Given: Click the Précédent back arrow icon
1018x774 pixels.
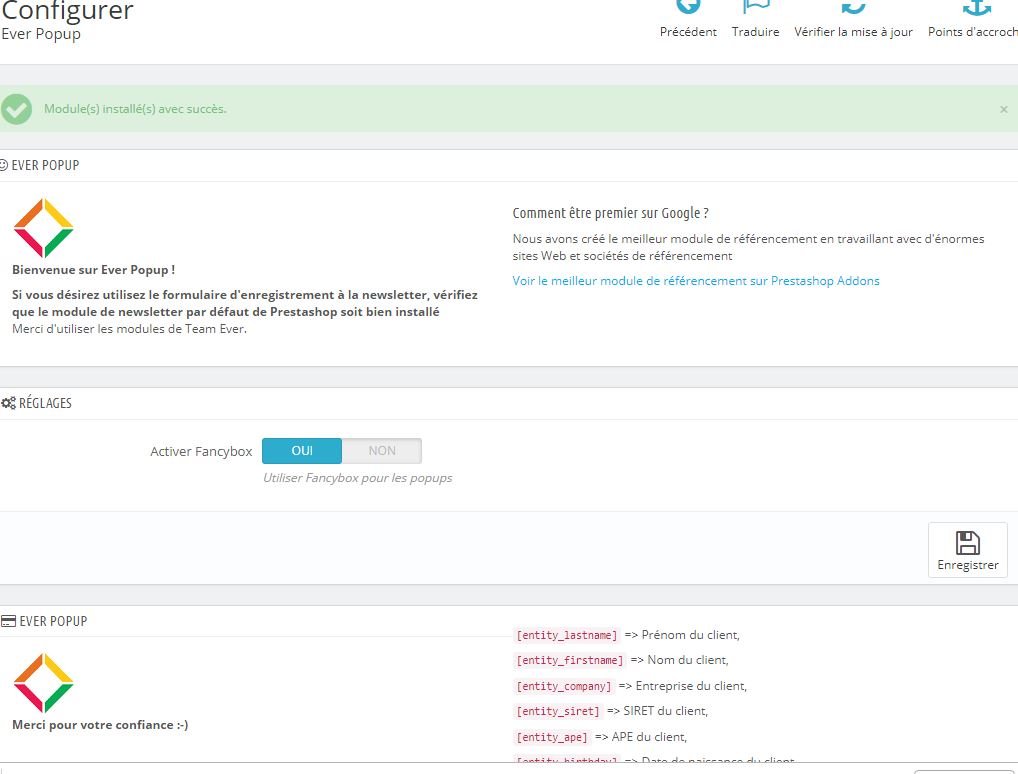Looking at the screenshot, I should pos(688,6).
